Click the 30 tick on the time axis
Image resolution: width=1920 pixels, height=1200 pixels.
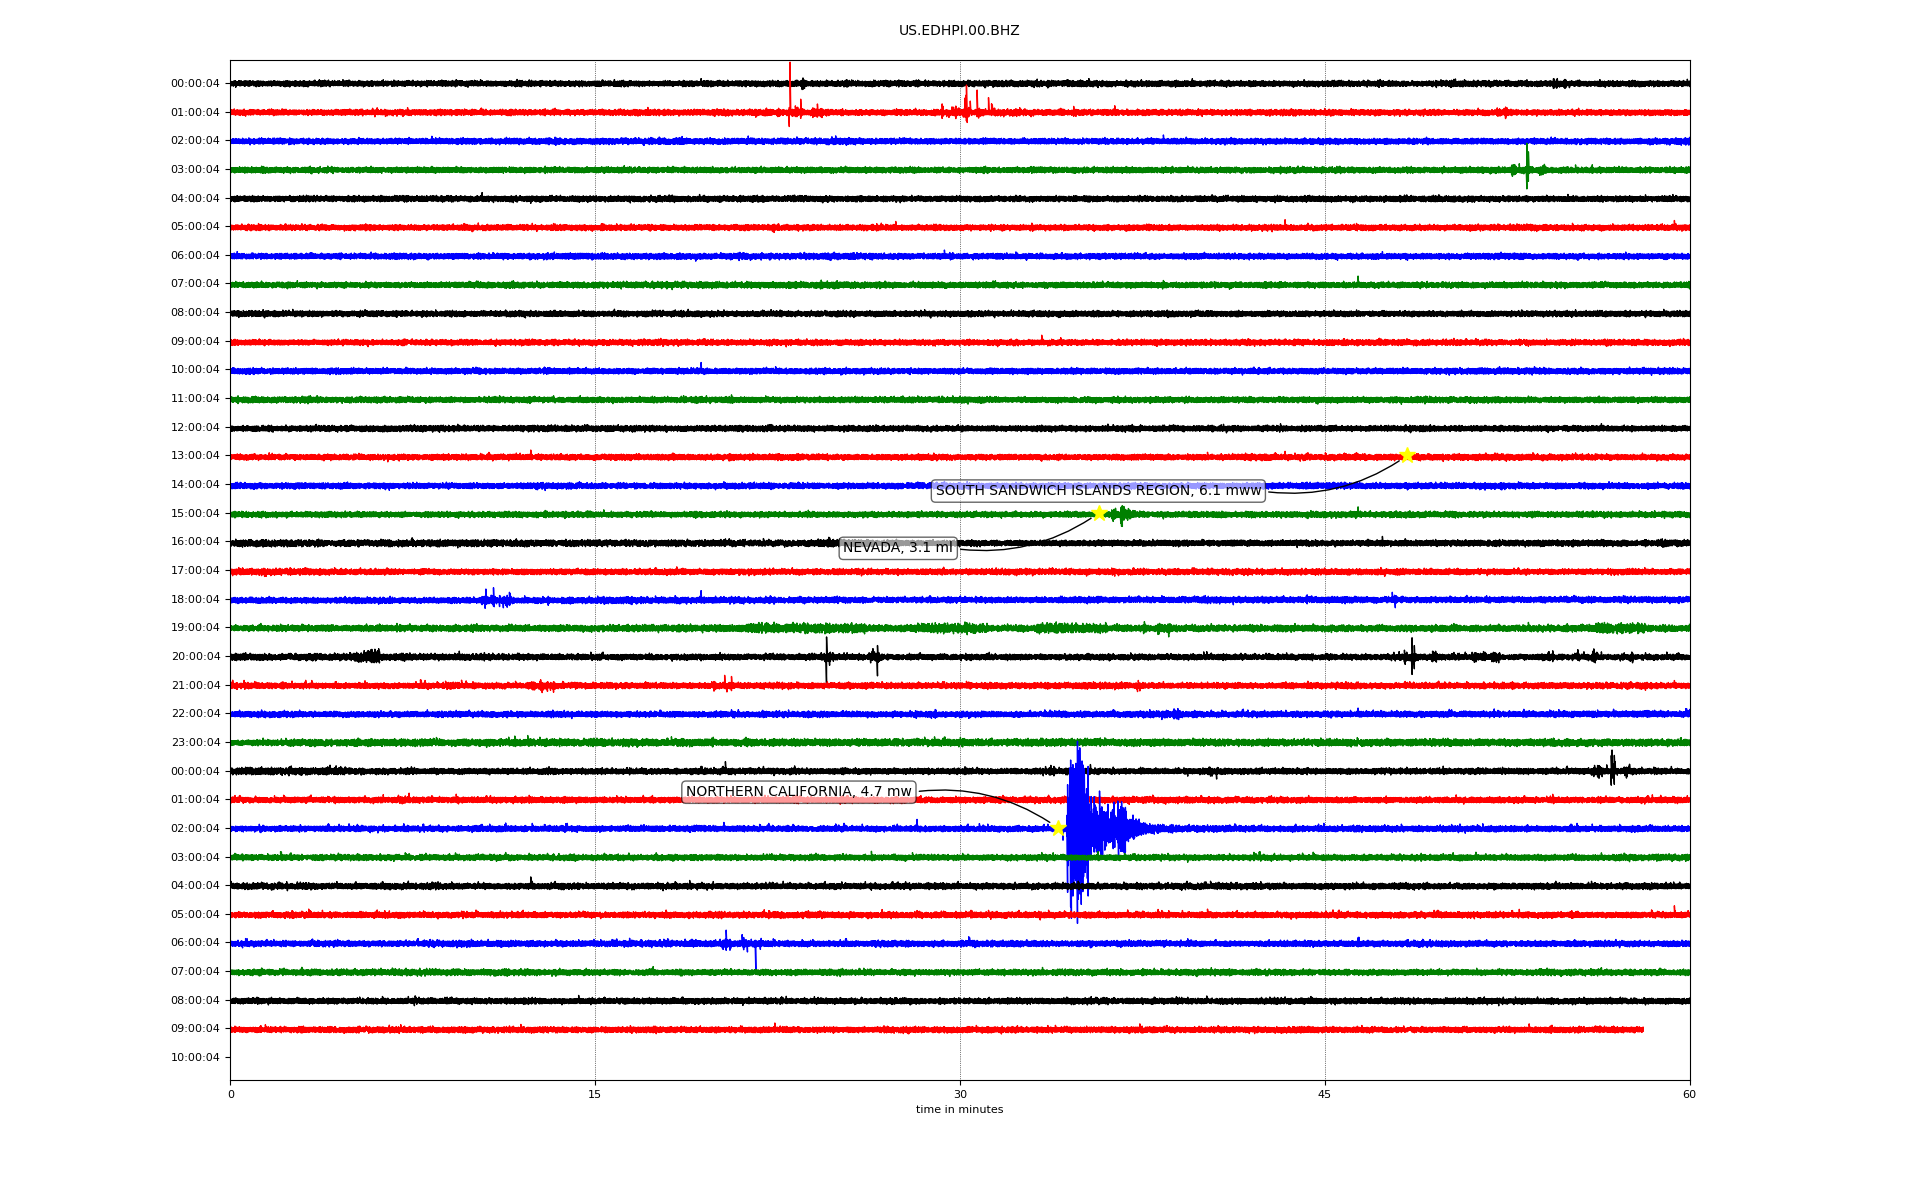pyautogui.click(x=960, y=1094)
